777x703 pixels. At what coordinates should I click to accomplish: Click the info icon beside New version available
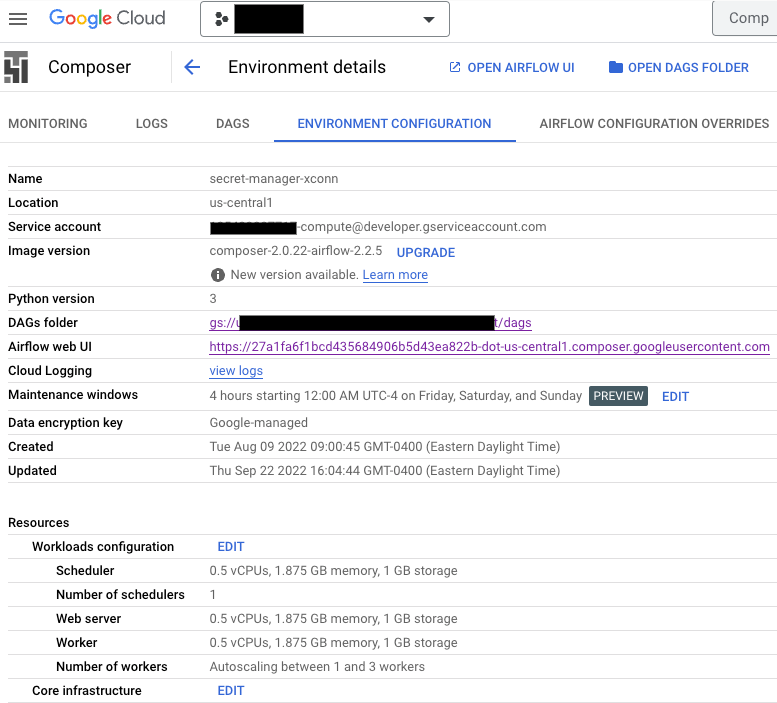click(x=218, y=275)
